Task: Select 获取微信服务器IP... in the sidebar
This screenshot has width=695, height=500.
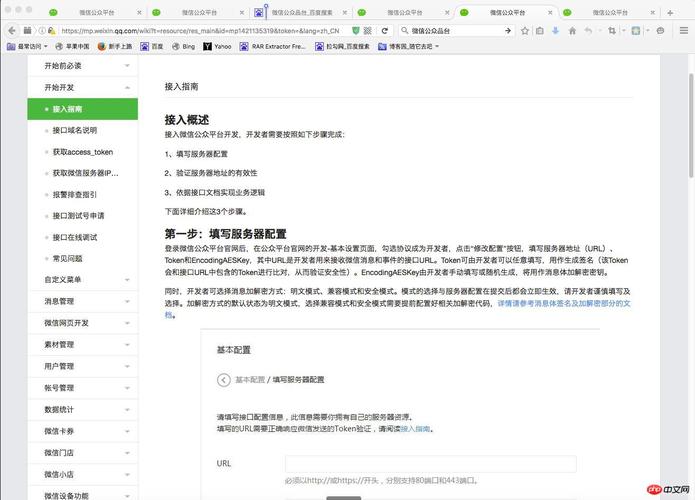Action: coord(86,173)
